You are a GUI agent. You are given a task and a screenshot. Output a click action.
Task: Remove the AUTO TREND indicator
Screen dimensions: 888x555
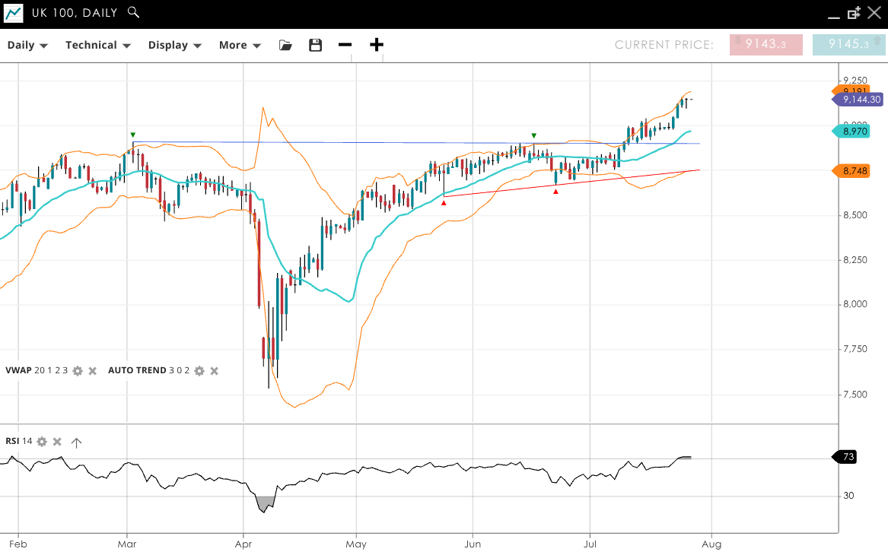click(214, 371)
